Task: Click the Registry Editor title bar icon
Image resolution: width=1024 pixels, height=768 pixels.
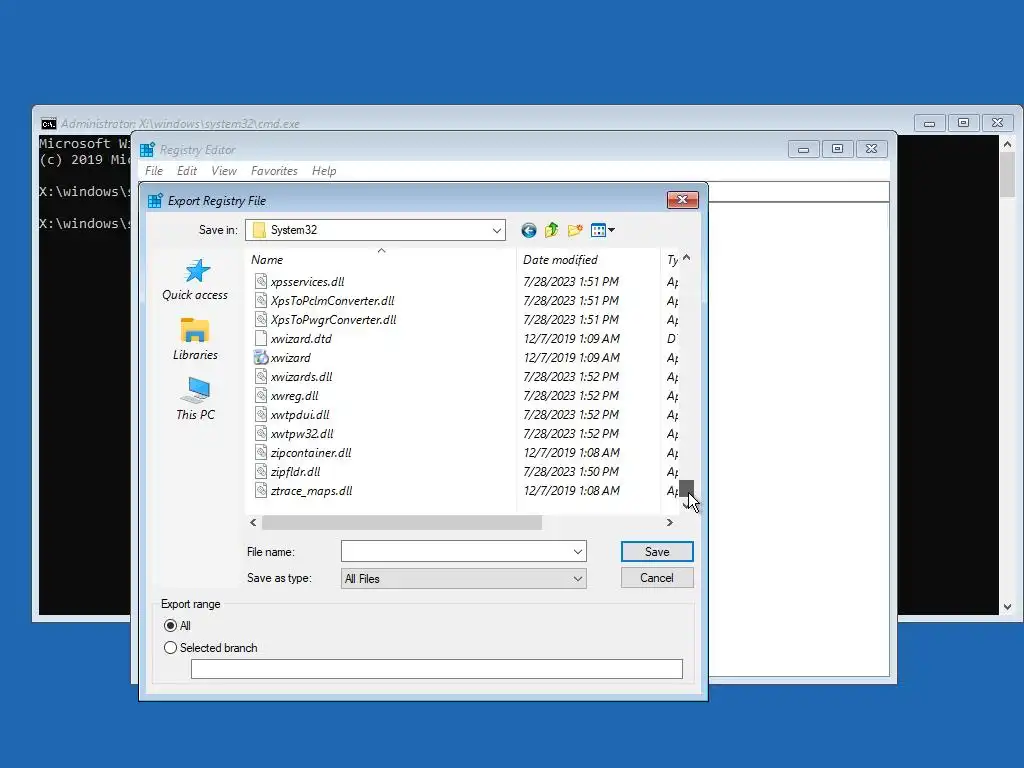Action: click(148, 150)
